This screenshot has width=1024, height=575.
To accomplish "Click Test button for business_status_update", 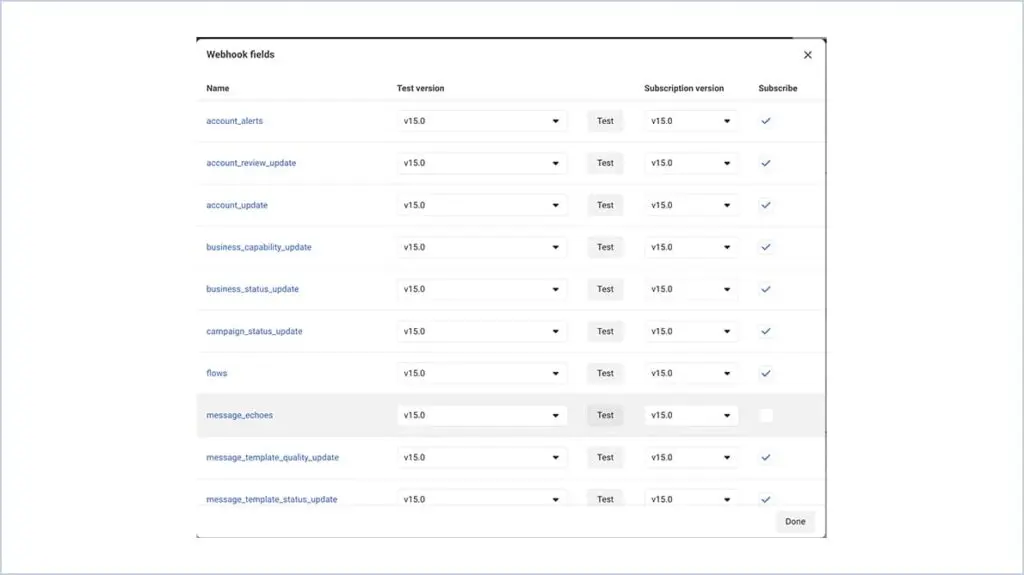I will click(x=605, y=289).
